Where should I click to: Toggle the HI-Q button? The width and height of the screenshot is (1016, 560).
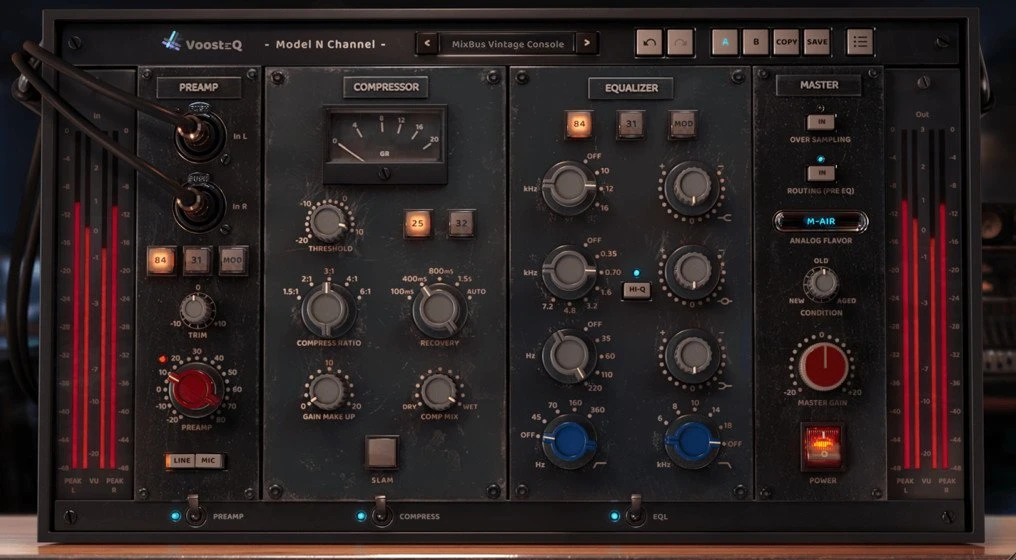(x=636, y=291)
